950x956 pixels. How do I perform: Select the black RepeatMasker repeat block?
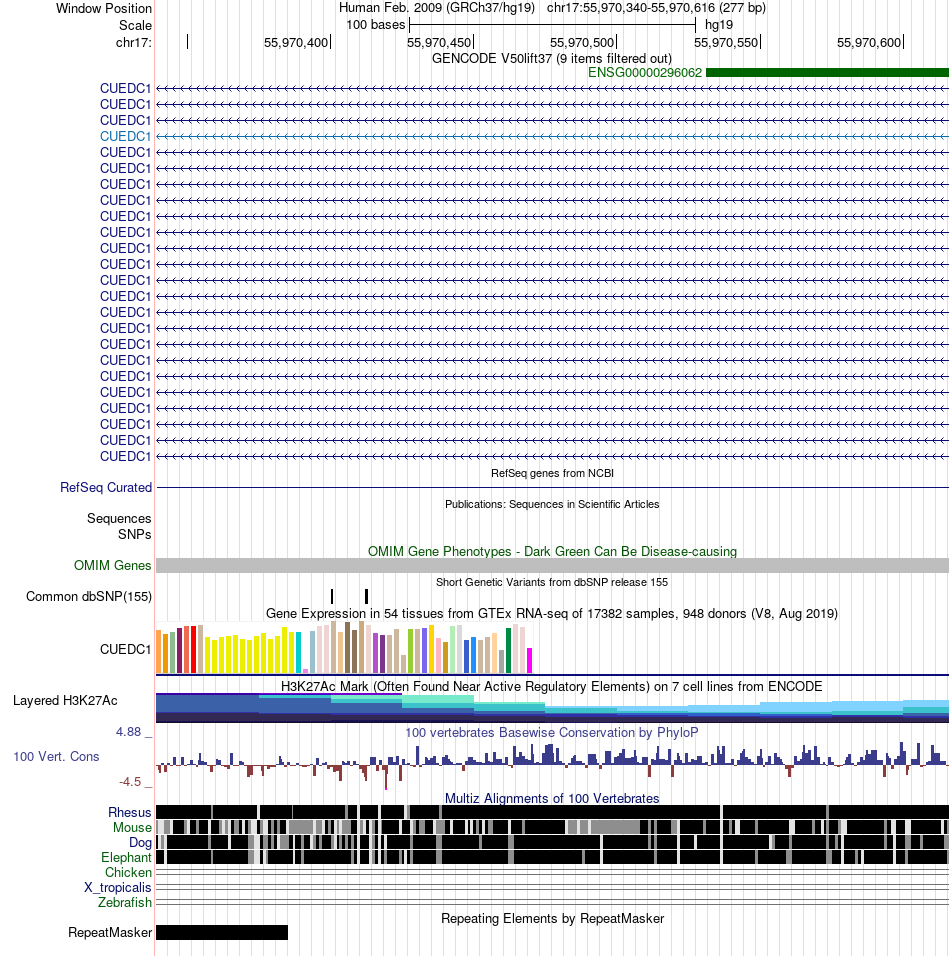(222, 932)
